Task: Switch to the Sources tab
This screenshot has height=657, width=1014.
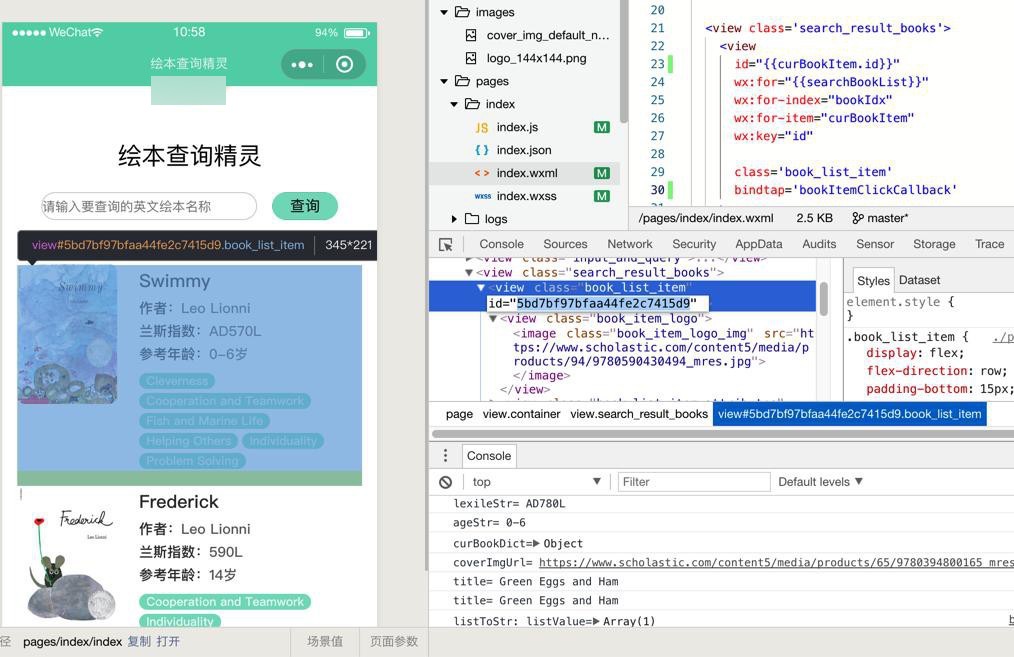Action: click(565, 244)
